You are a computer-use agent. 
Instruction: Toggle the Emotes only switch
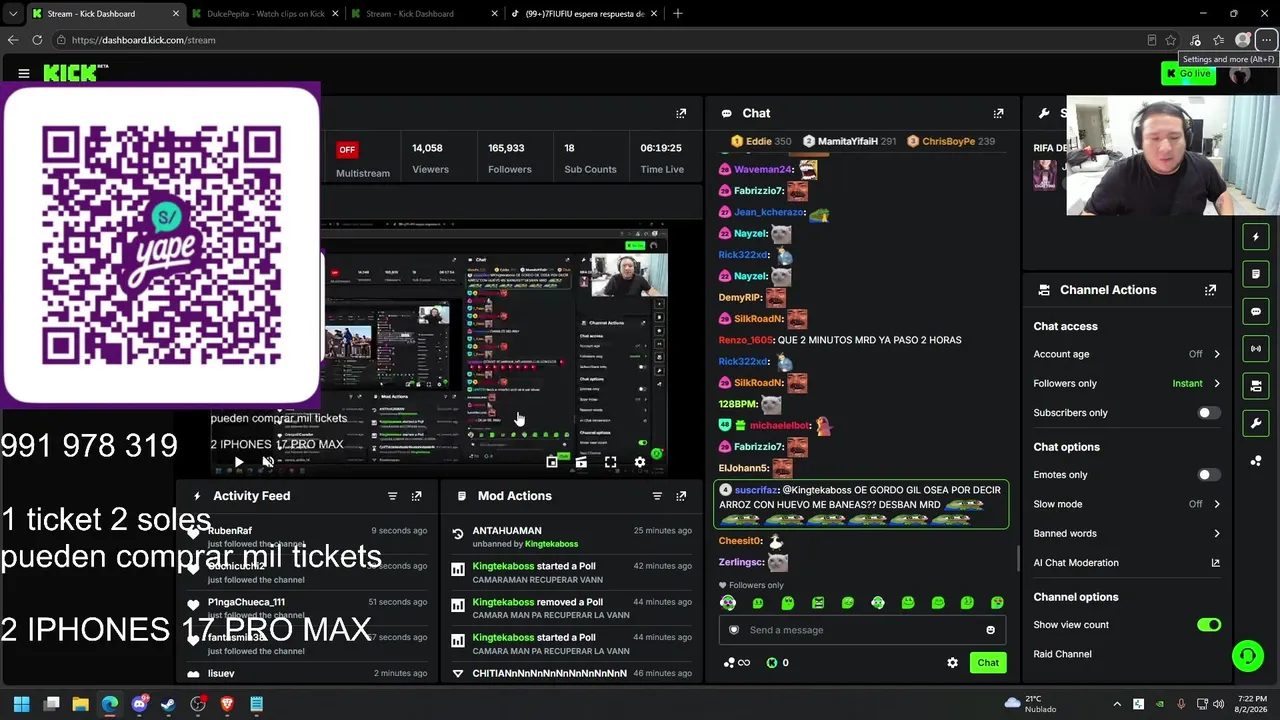(x=1209, y=475)
